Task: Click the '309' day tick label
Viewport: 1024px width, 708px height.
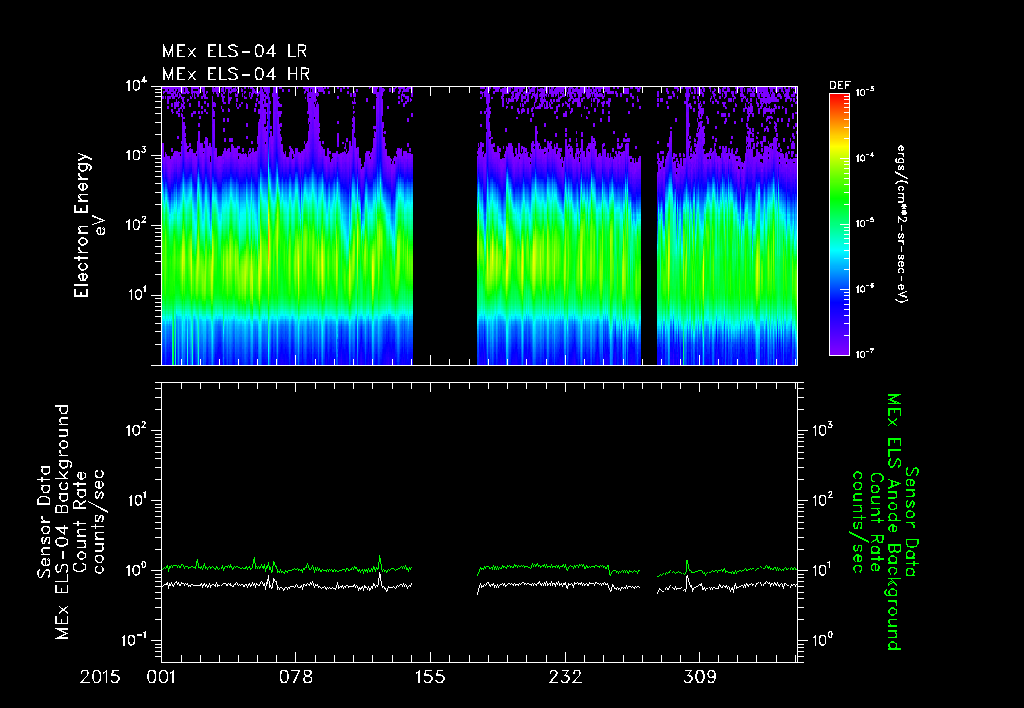Action: (x=699, y=677)
